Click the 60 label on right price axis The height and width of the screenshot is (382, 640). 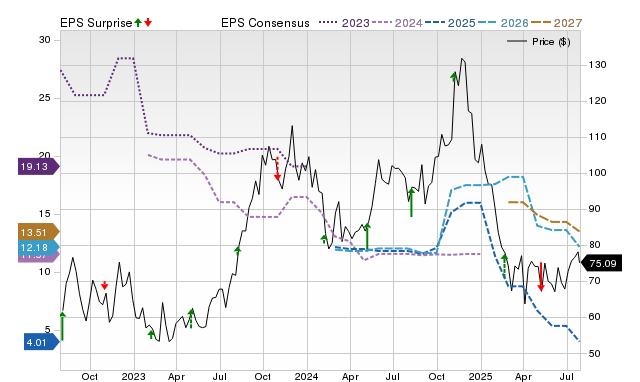(x=595, y=317)
